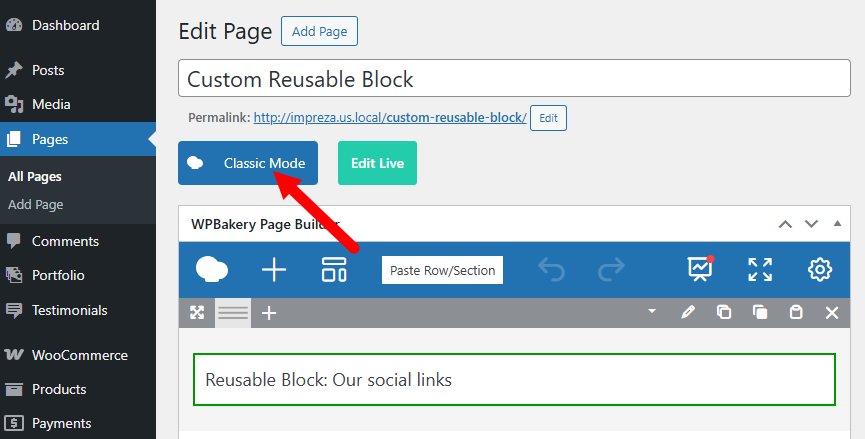Move WPBakery panel up with chevron
The height and width of the screenshot is (439, 865).
785,224
